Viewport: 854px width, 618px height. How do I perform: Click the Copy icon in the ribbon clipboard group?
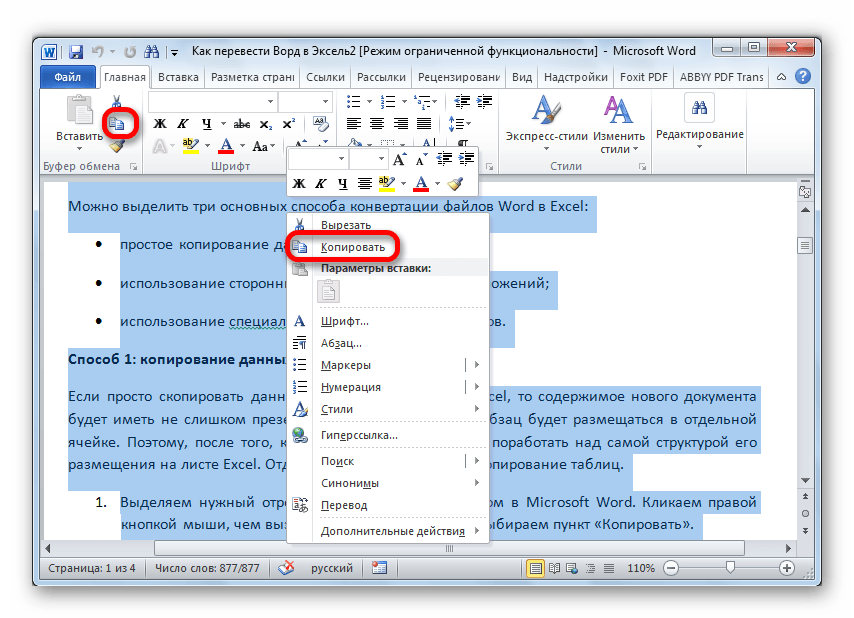[119, 124]
